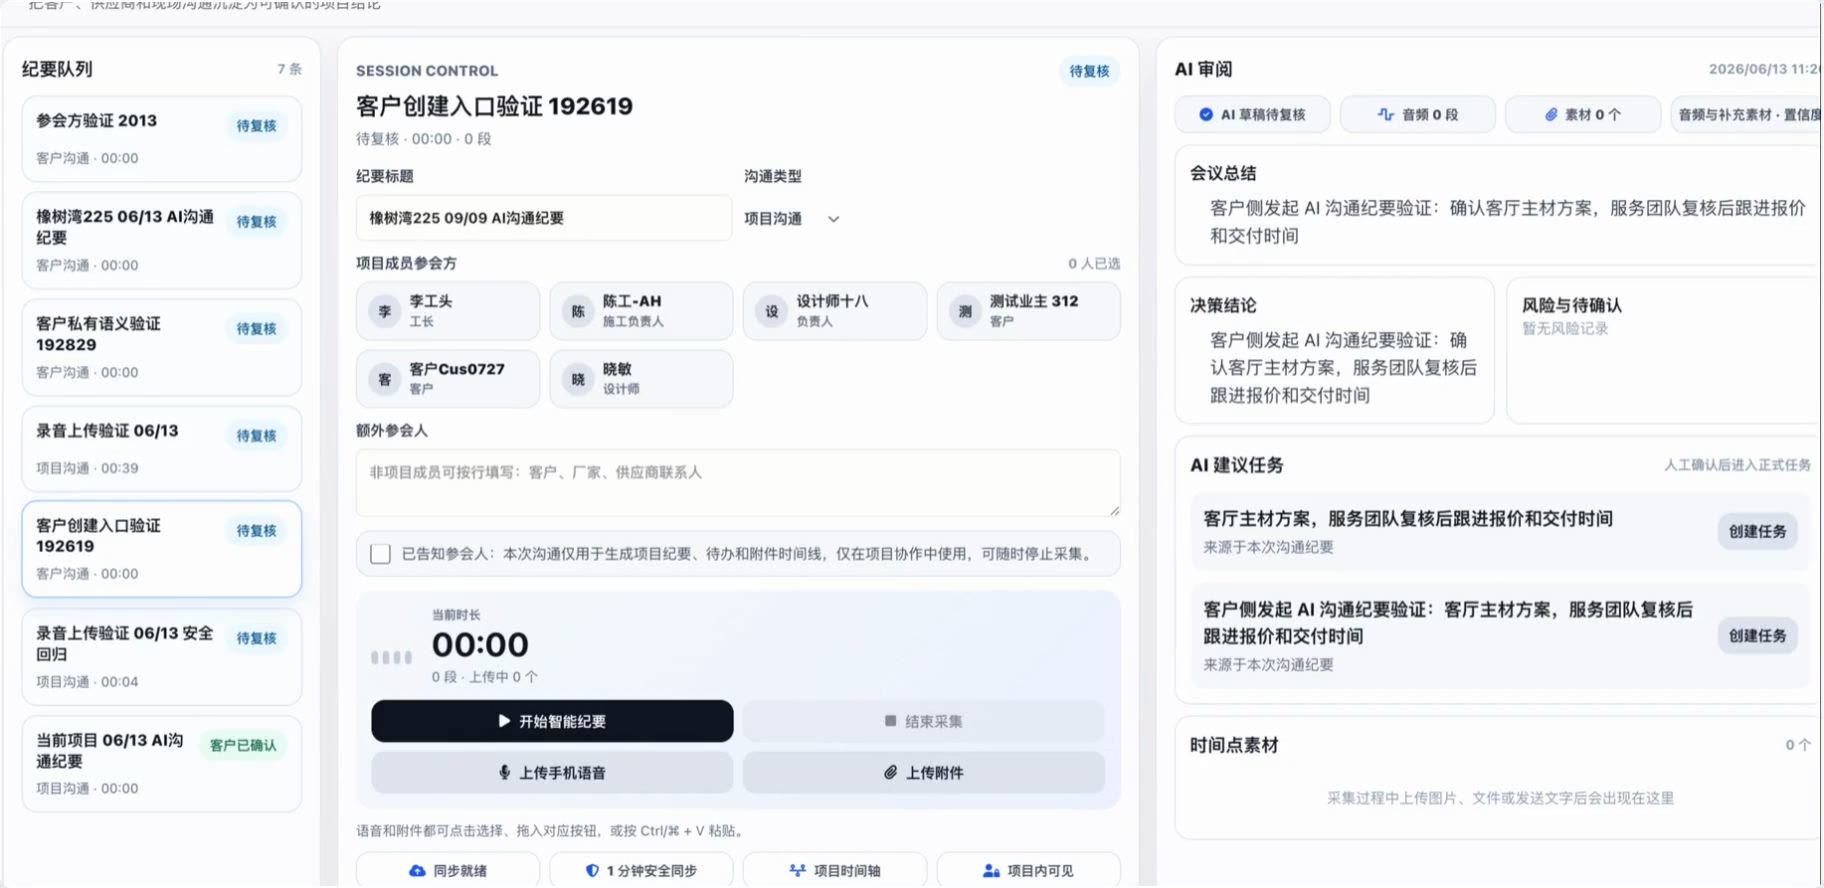Click the 测 avatar of 测试业主 312
Image resolution: width=1824 pixels, height=888 pixels.
coord(965,311)
